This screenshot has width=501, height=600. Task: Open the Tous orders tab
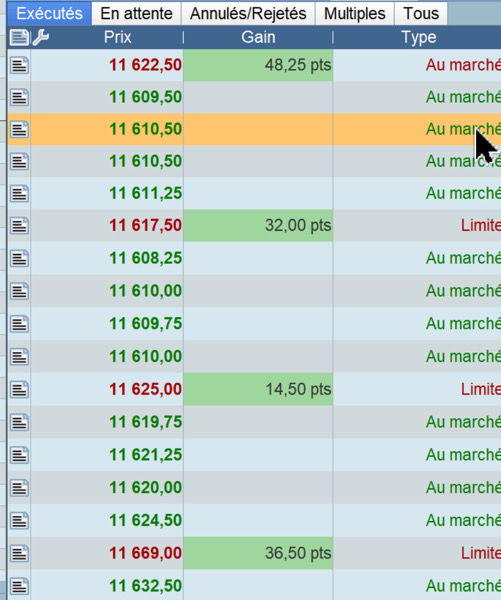421,14
